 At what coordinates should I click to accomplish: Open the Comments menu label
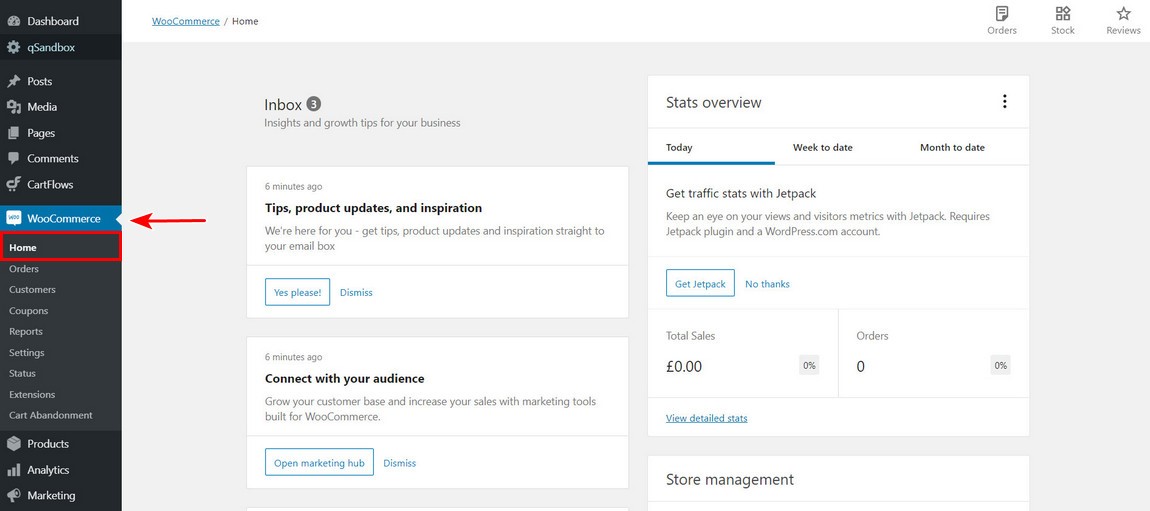[x=53, y=158]
